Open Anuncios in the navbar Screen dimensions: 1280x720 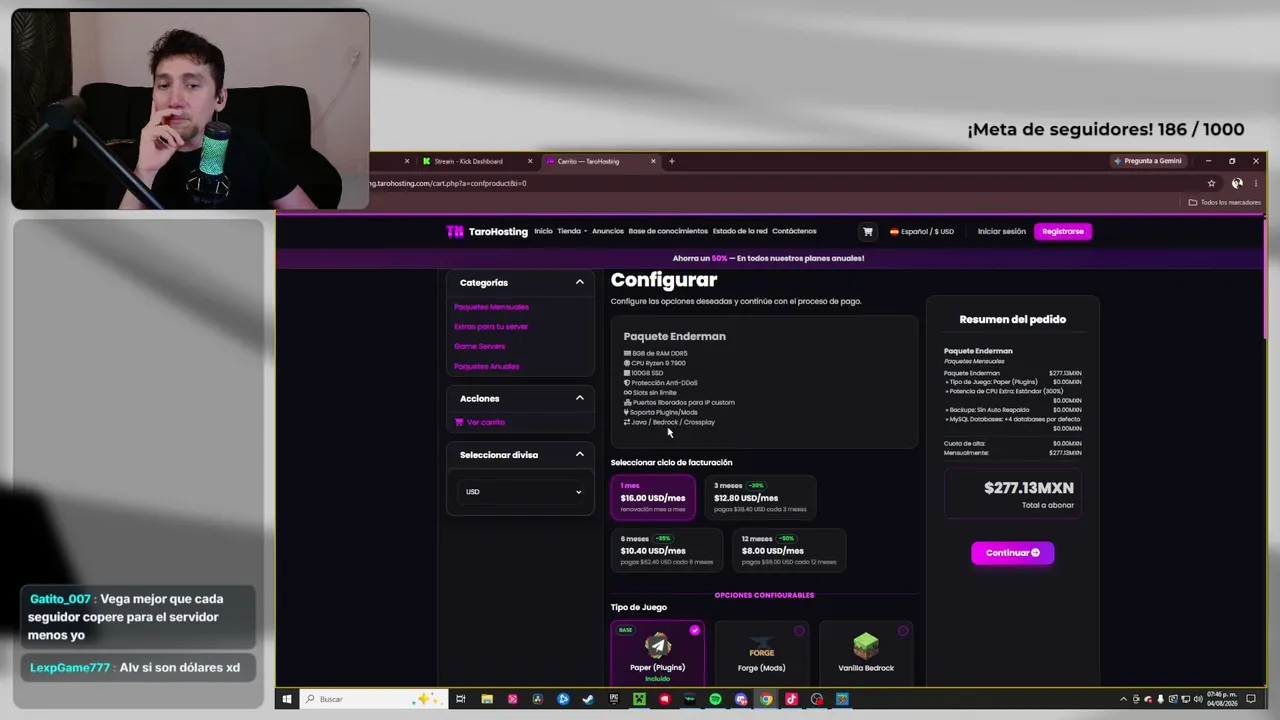608,231
